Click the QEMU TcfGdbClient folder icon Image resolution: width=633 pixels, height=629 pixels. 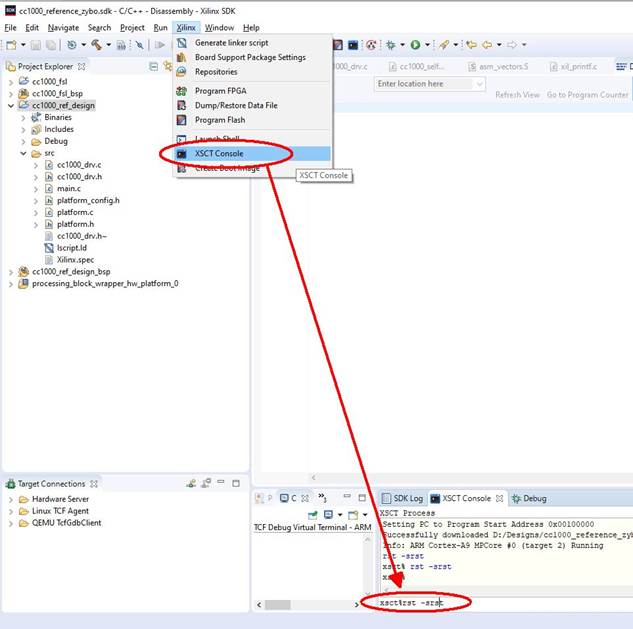pyautogui.click(x=22, y=523)
